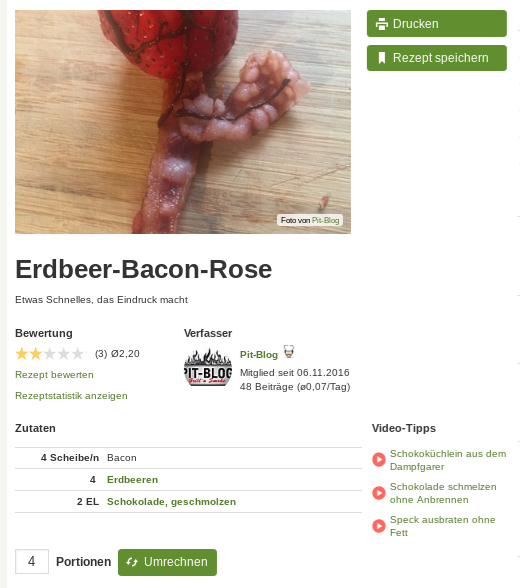Open the Schokolade, geschmolzen ingredient link
This screenshot has height=588, width=520.
tap(171, 502)
